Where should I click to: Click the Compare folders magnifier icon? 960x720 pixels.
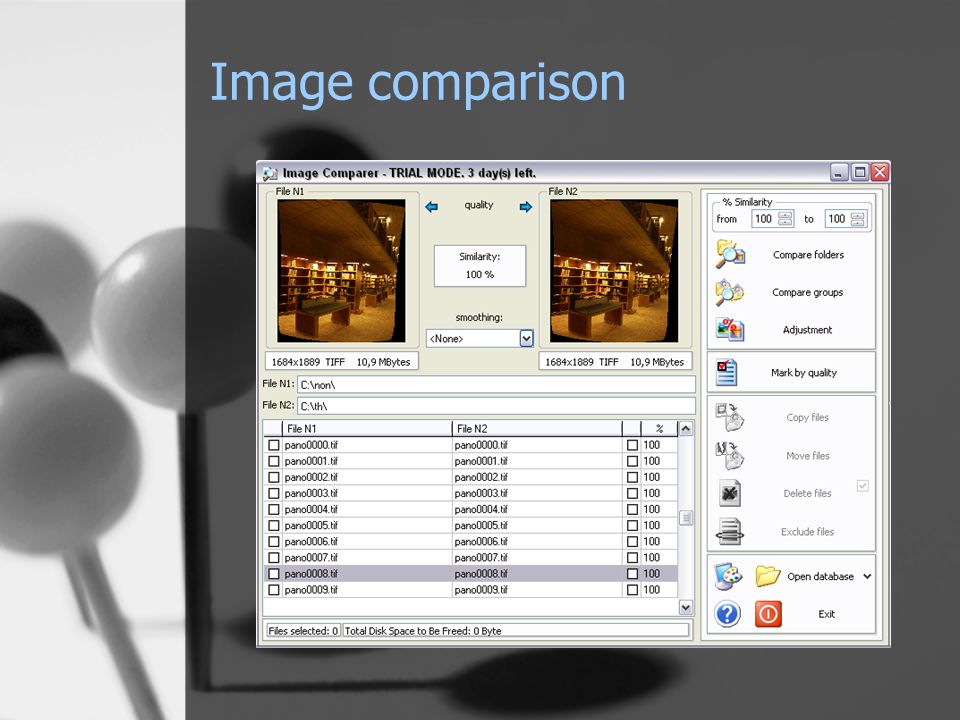730,254
